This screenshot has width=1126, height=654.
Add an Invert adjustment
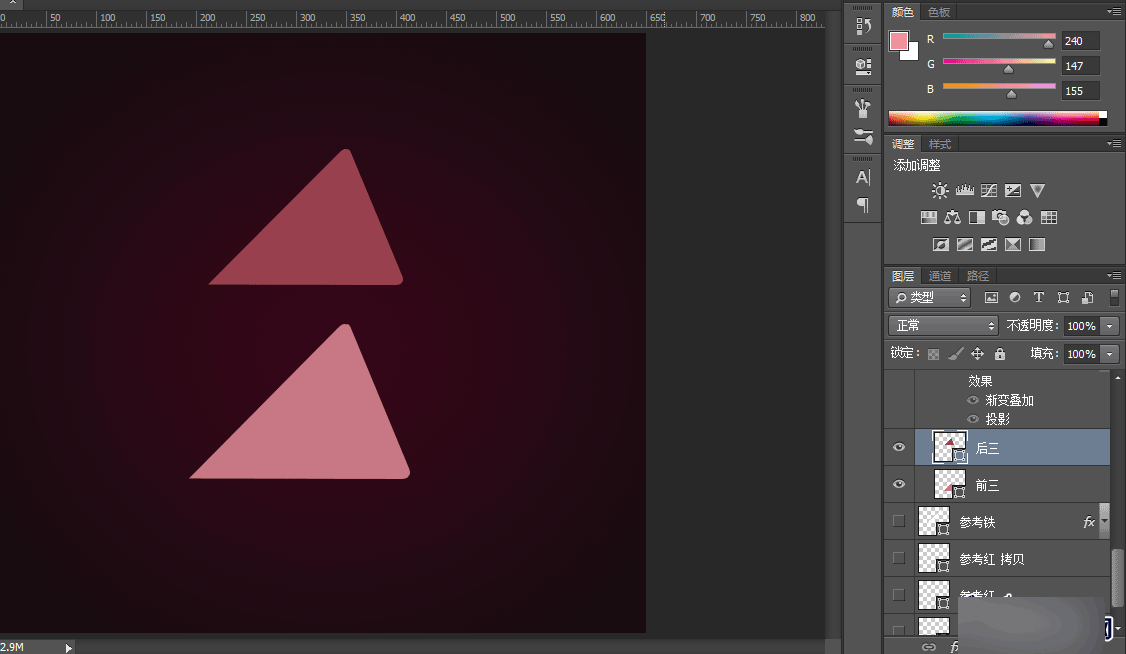(941, 245)
